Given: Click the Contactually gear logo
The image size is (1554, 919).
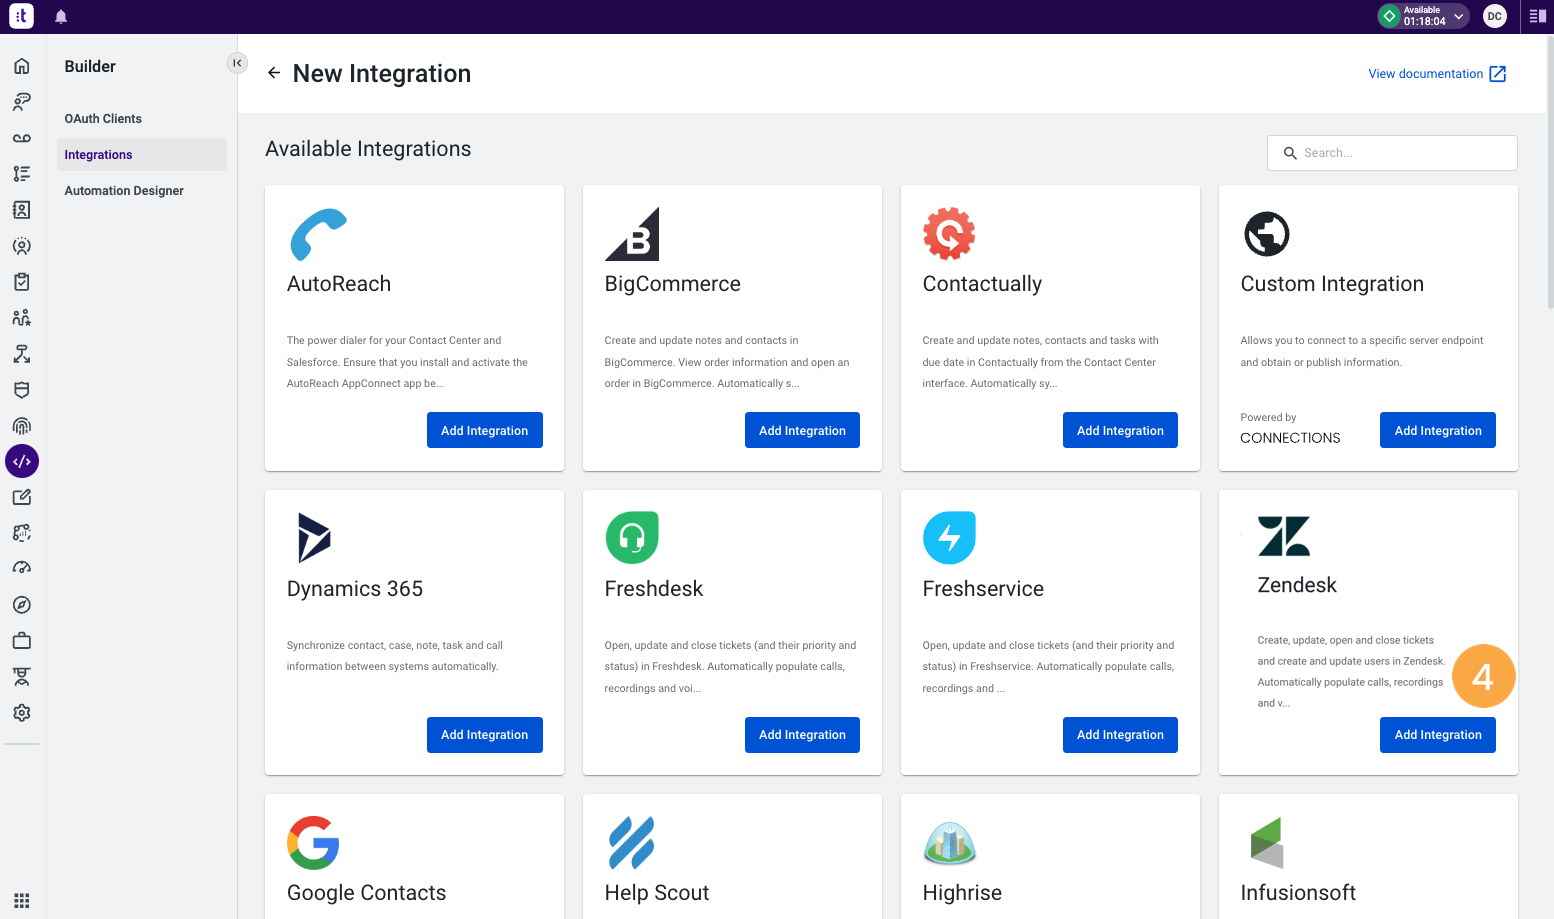Looking at the screenshot, I should tap(949, 234).
